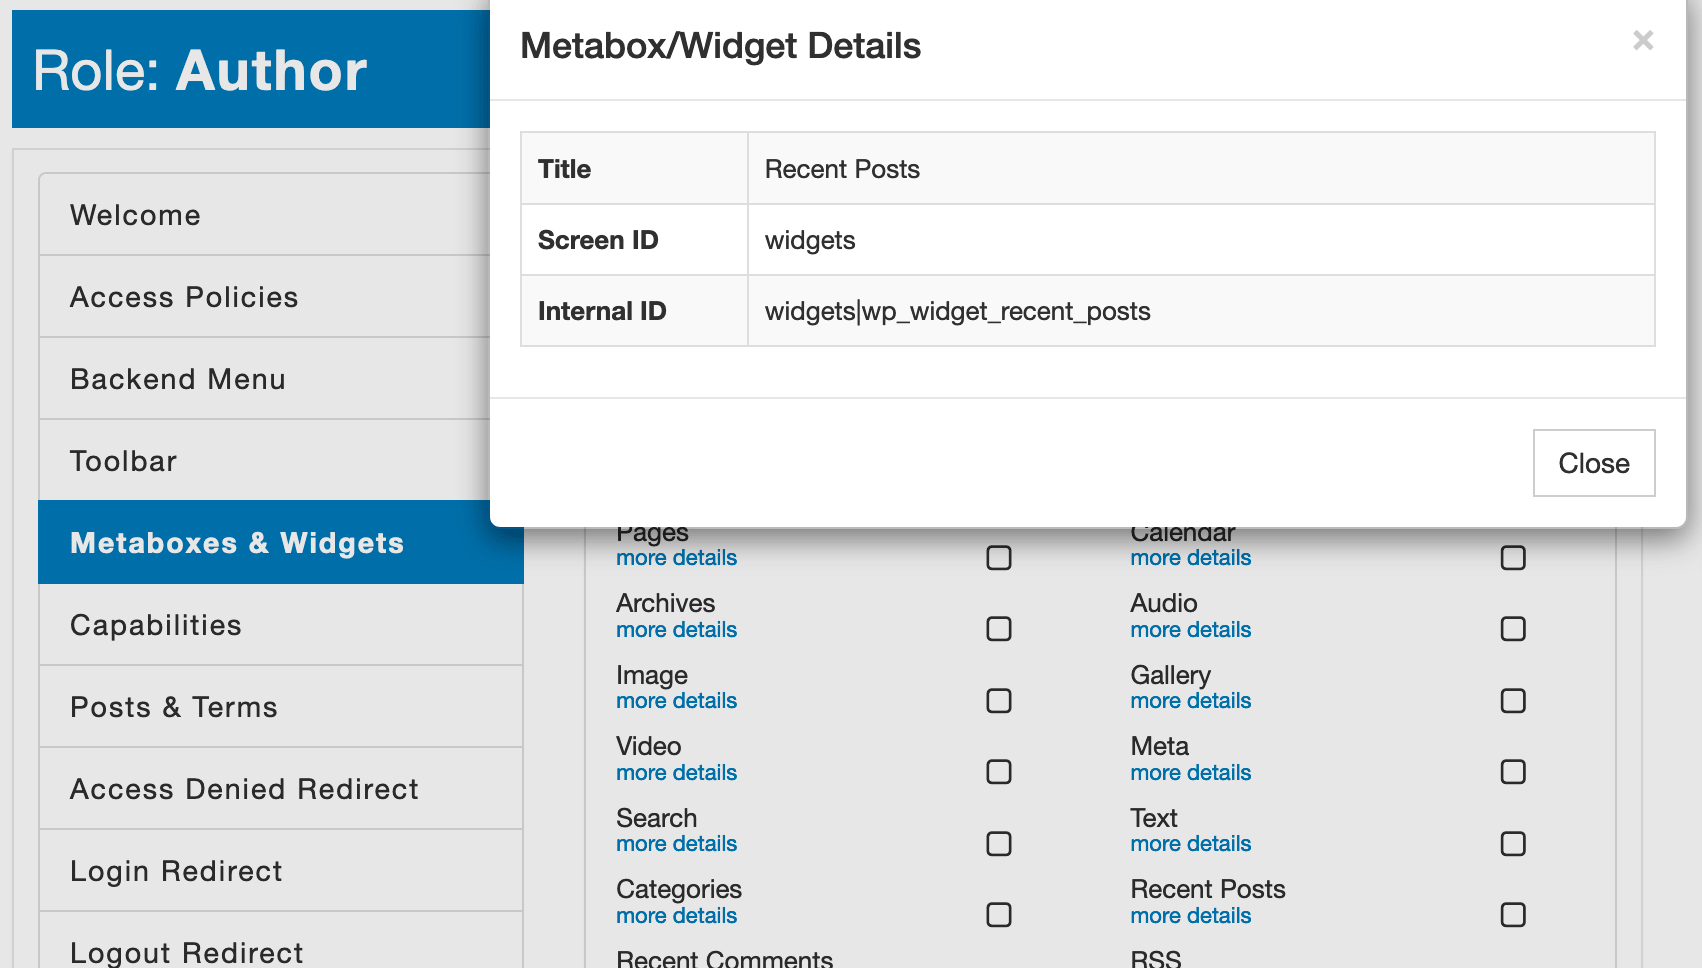Check the Audio widget checkbox

(1513, 629)
